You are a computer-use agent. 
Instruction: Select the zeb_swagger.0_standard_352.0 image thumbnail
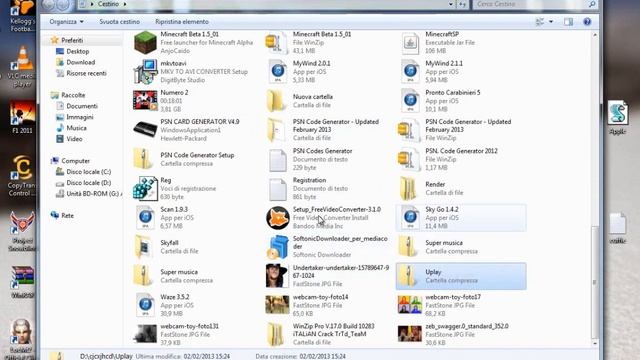tap(409, 334)
